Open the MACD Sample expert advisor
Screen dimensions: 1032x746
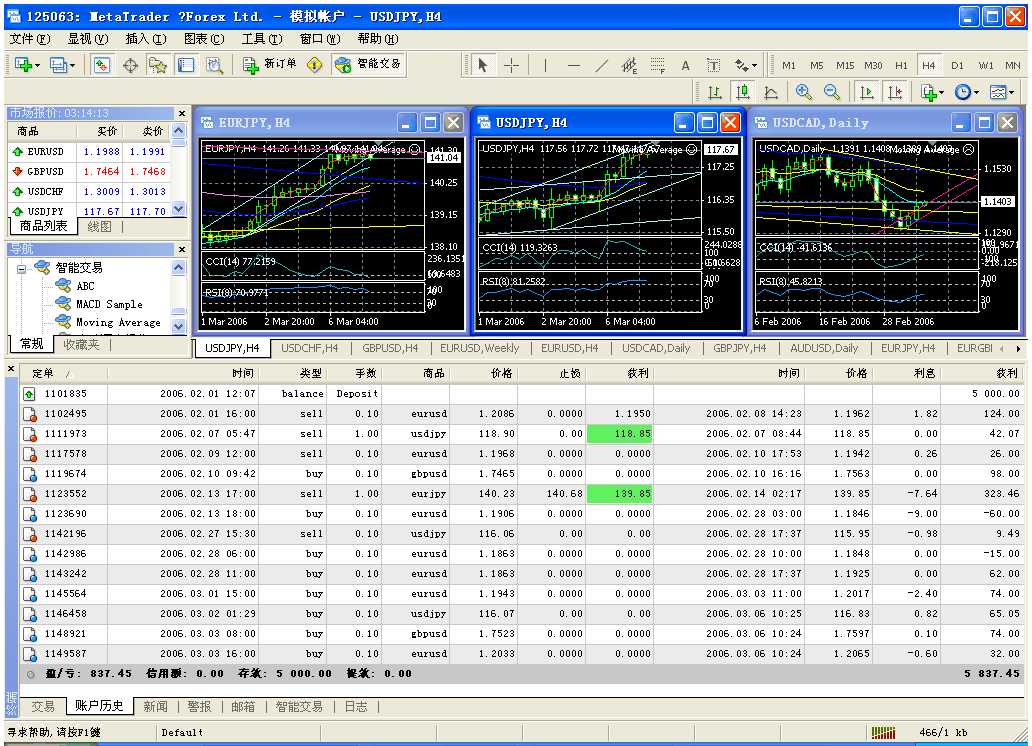(109, 304)
